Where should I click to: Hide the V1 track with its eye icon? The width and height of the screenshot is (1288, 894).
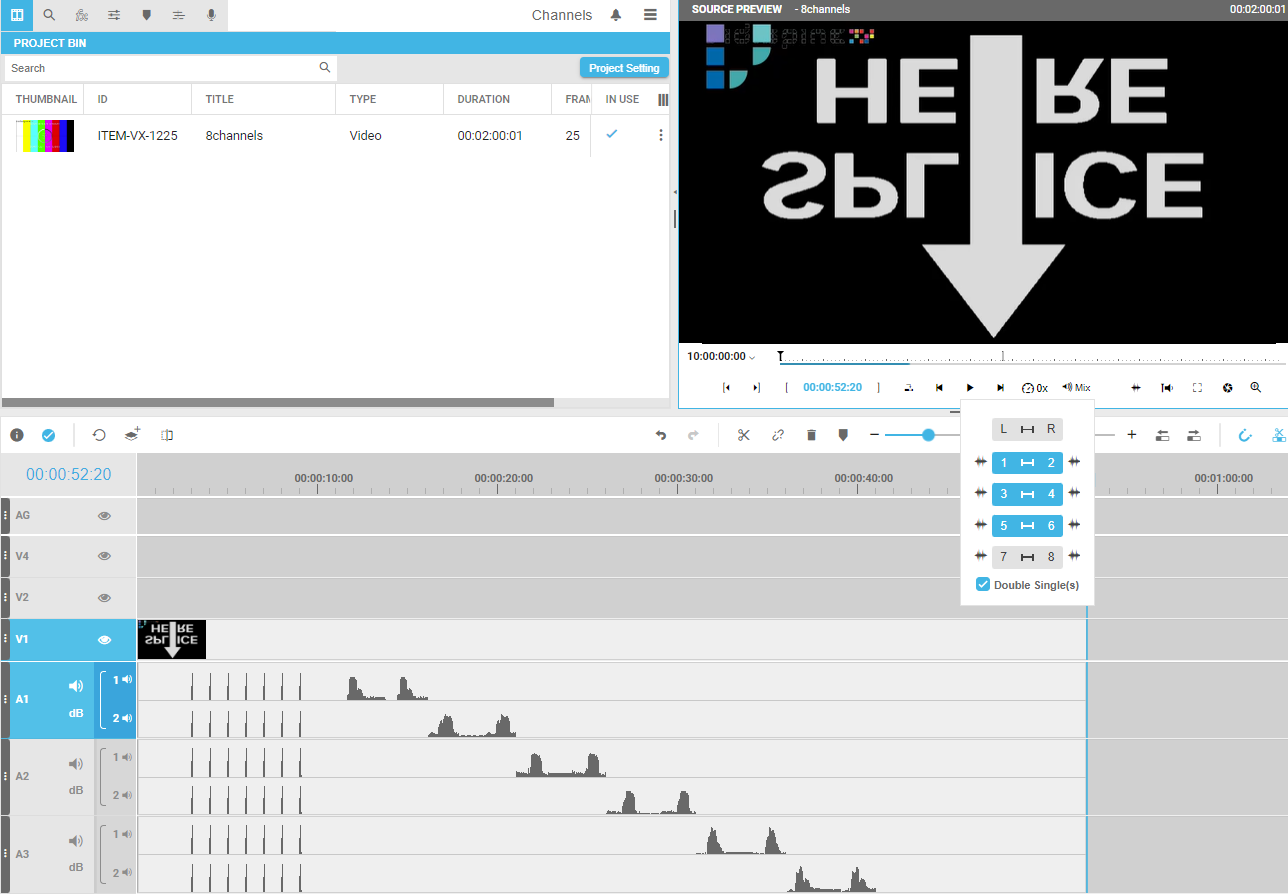pos(104,640)
